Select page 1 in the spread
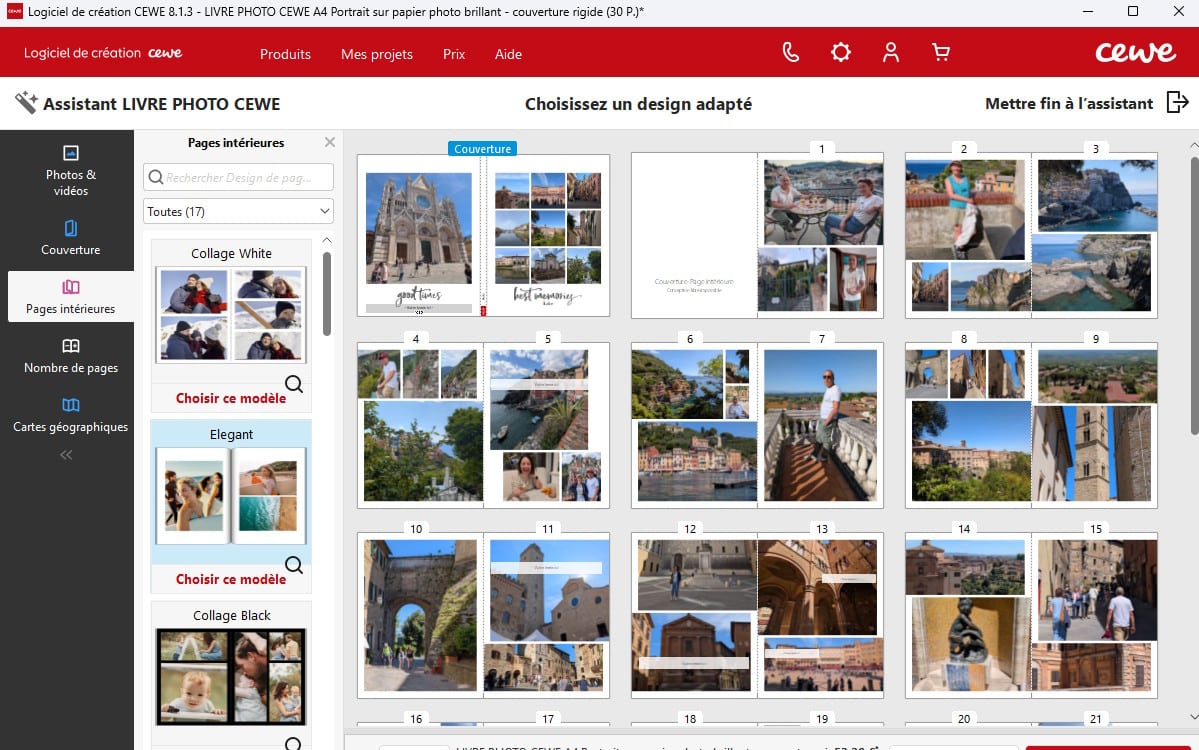This screenshot has width=1199, height=750. tap(820, 235)
